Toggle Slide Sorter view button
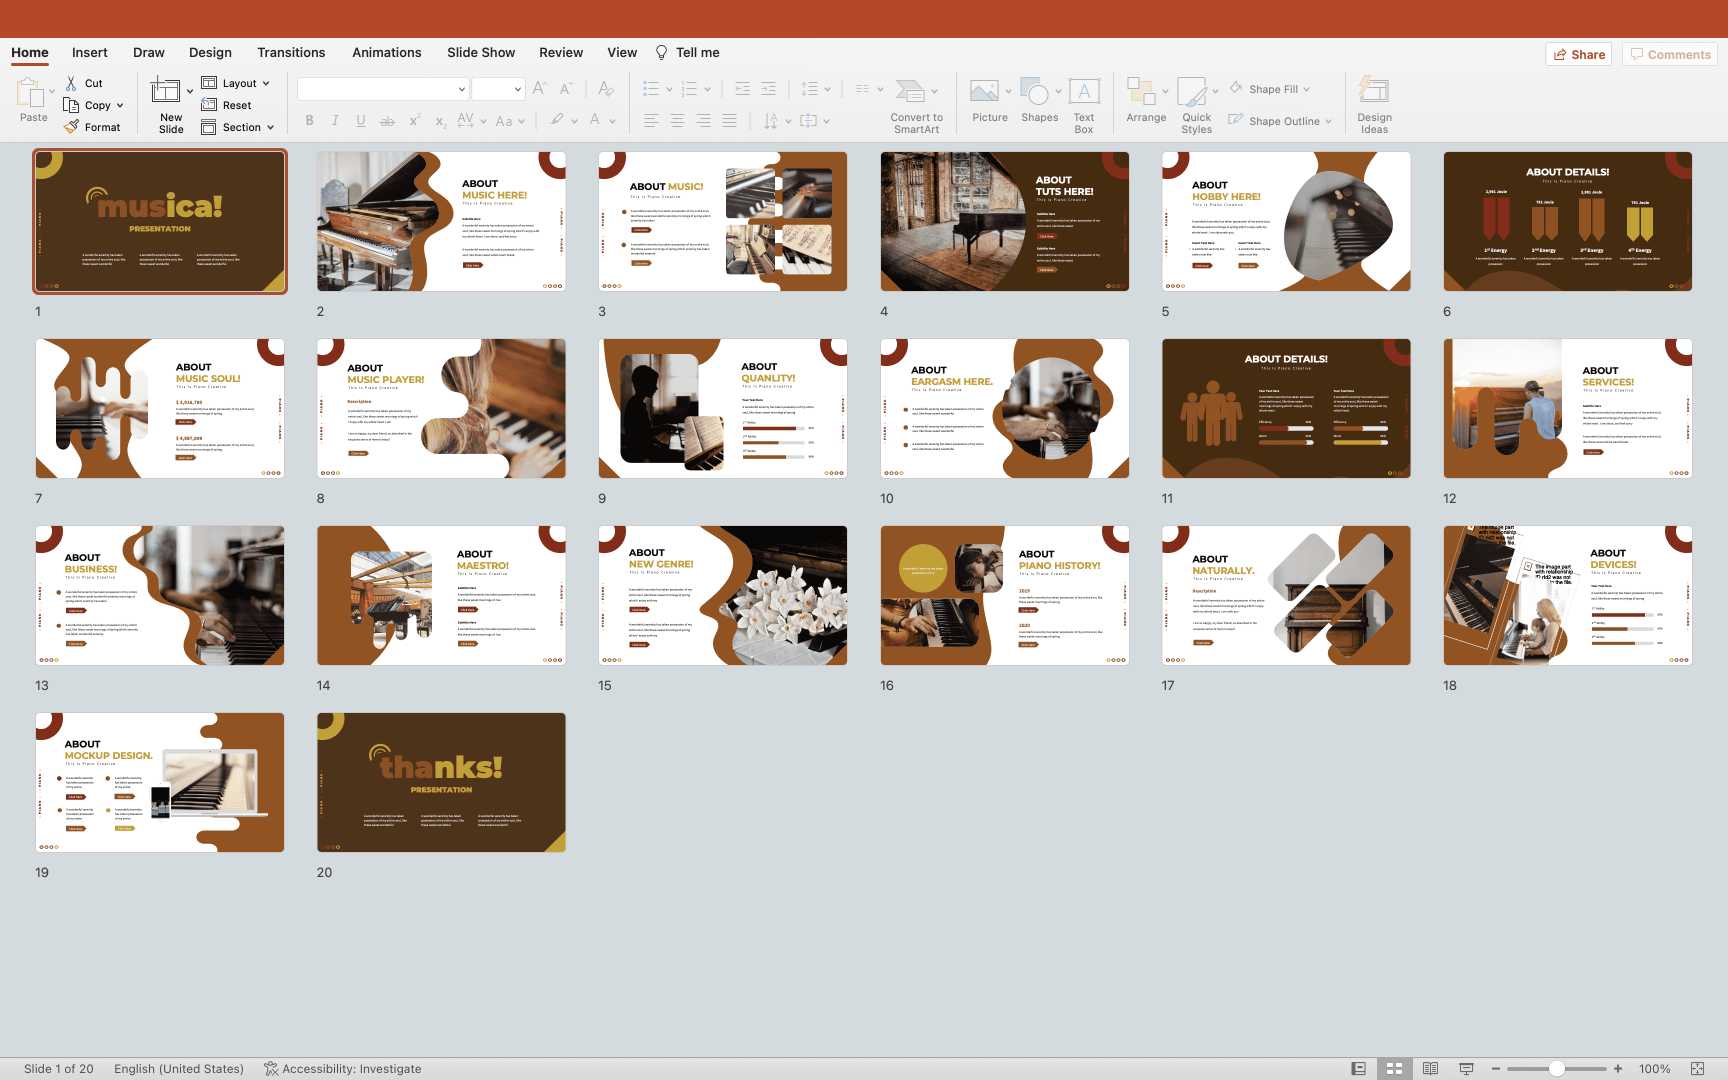The width and height of the screenshot is (1728, 1080). coord(1394,1069)
